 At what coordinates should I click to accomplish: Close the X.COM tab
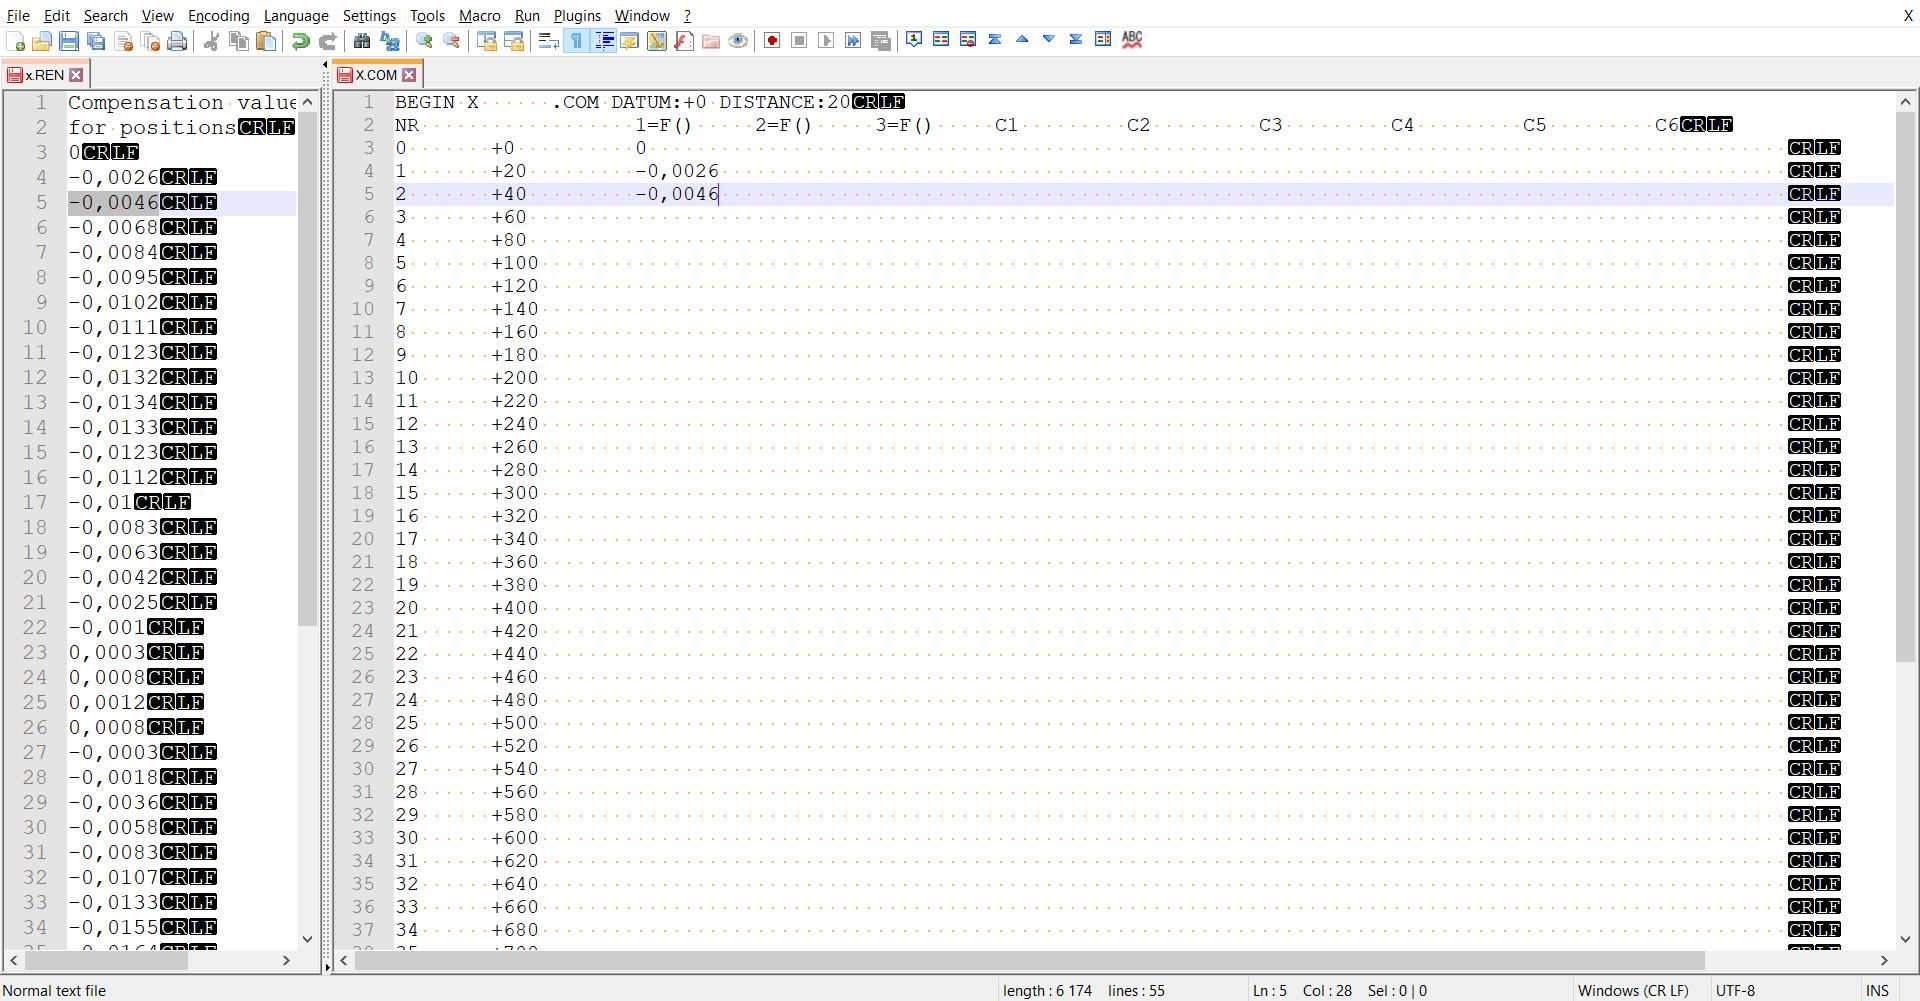(409, 75)
